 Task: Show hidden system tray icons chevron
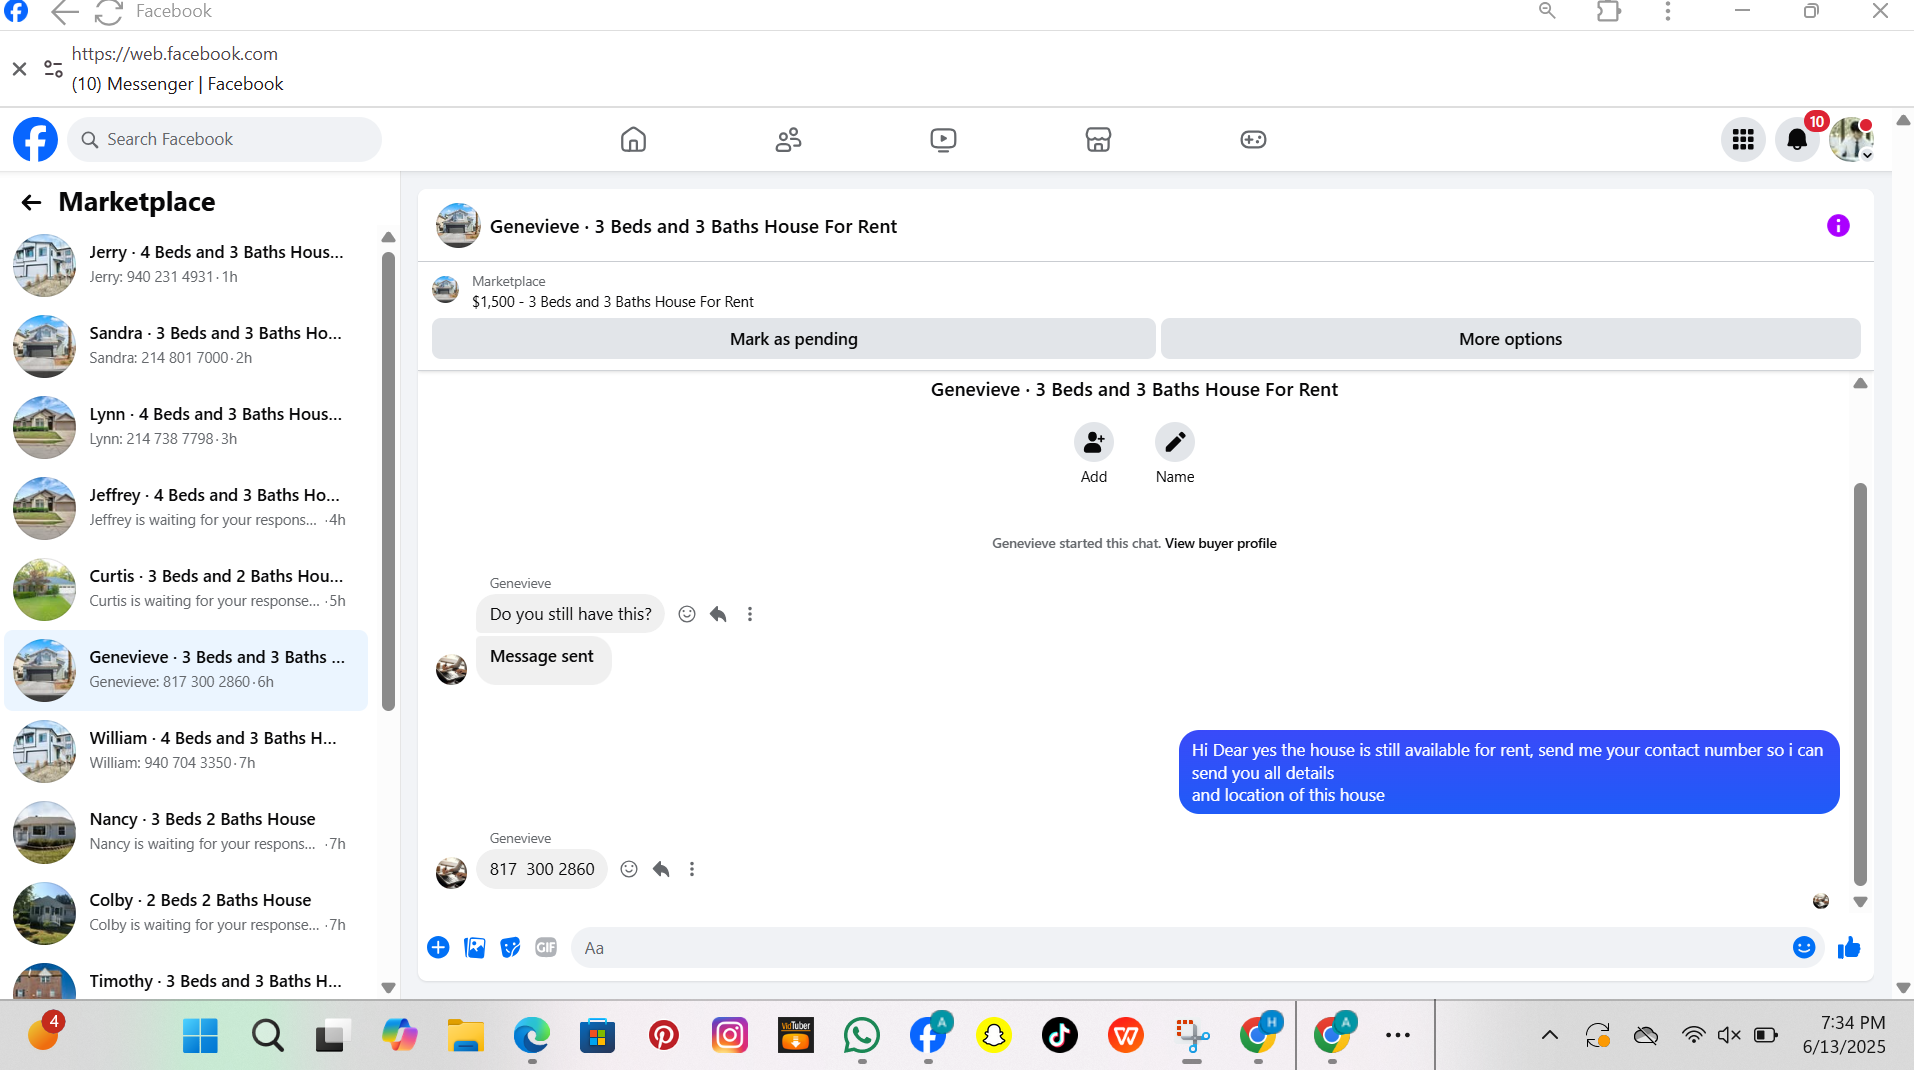coord(1549,1036)
